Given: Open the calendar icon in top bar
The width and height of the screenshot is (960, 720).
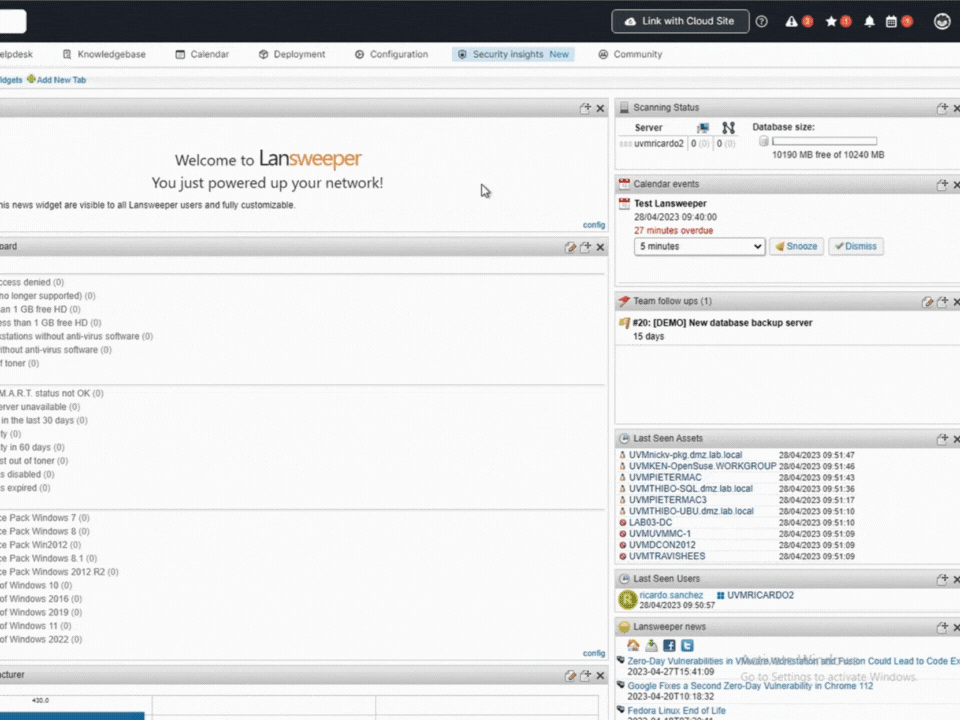Looking at the screenshot, I should tap(893, 21).
